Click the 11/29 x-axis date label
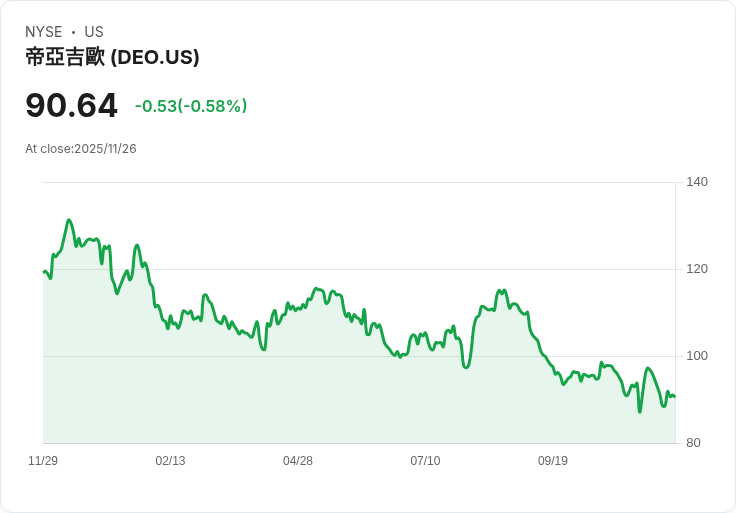The width and height of the screenshot is (736, 513). pyautogui.click(x=43, y=461)
